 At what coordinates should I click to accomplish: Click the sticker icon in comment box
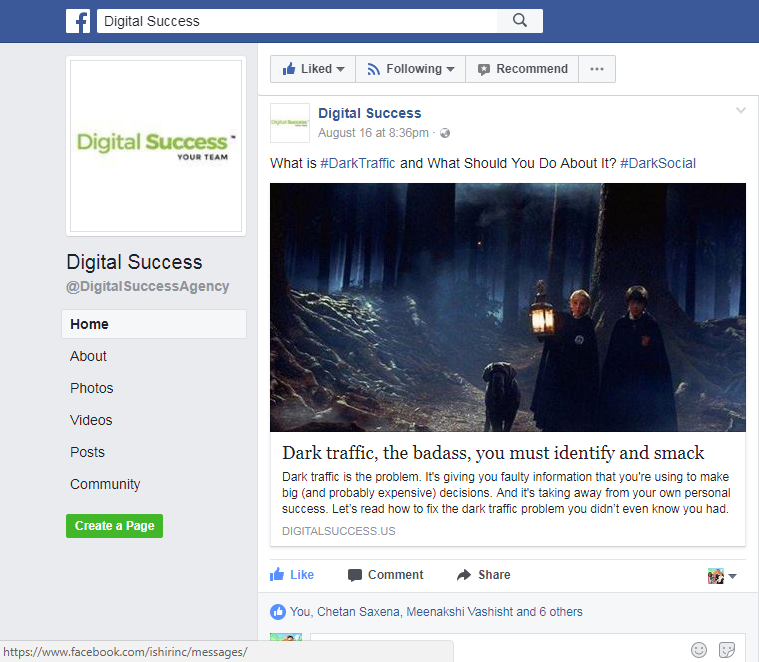pos(727,650)
